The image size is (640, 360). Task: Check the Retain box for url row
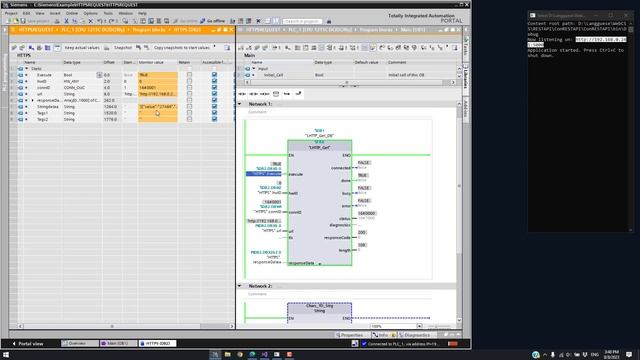[189, 94]
